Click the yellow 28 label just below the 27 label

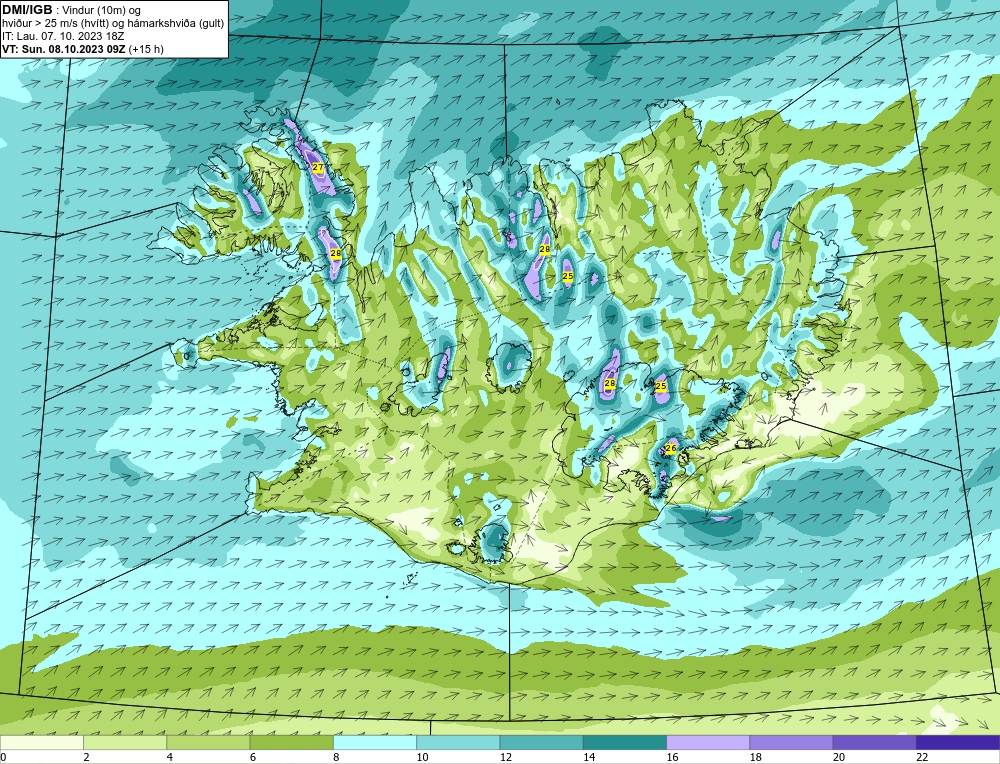(x=335, y=253)
